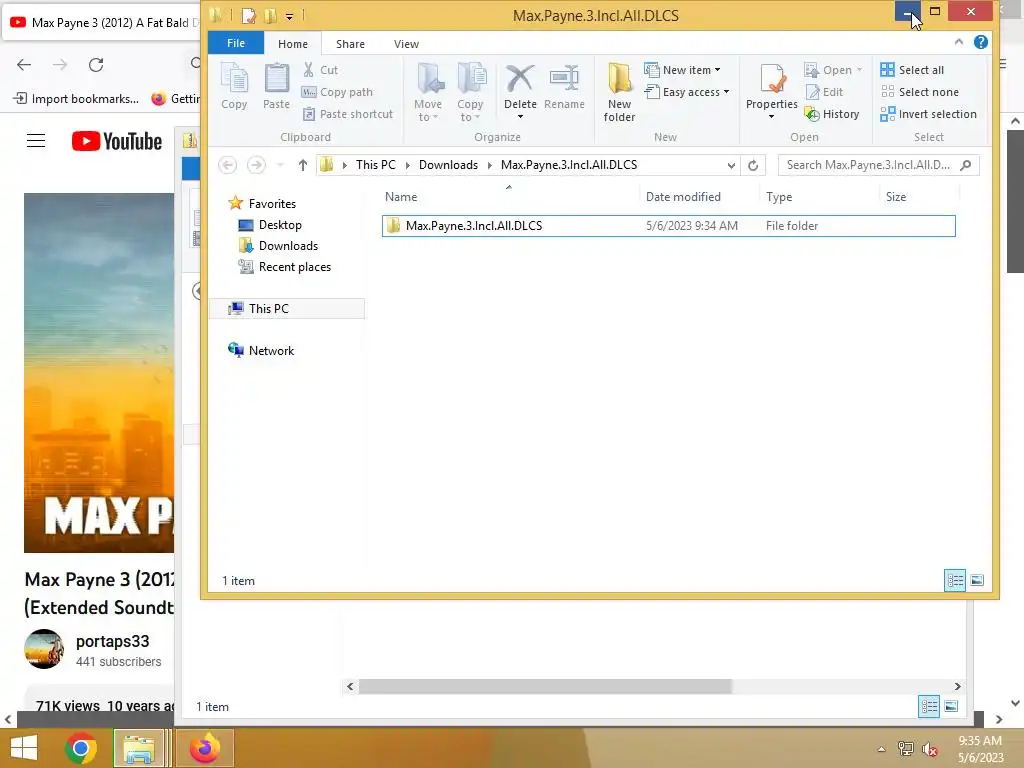Open file History
Viewport: 1024px width, 768px height.
coord(832,114)
